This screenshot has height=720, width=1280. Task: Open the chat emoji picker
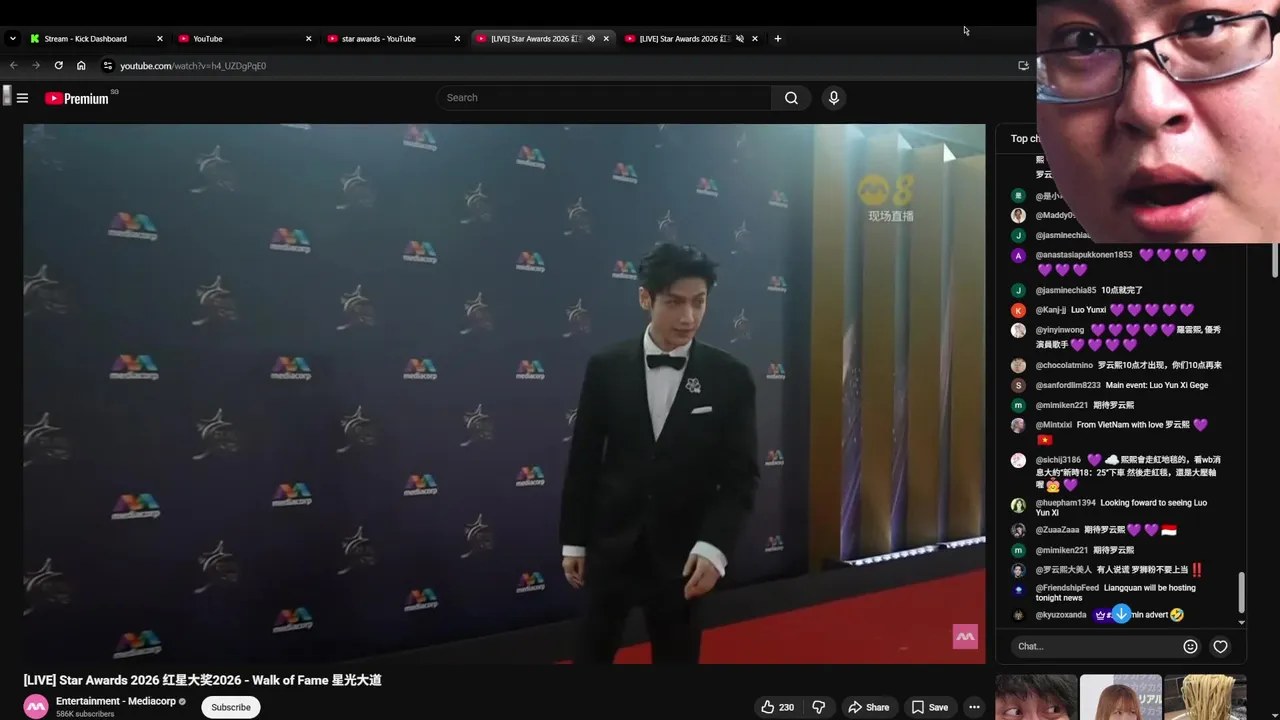pyautogui.click(x=1190, y=646)
